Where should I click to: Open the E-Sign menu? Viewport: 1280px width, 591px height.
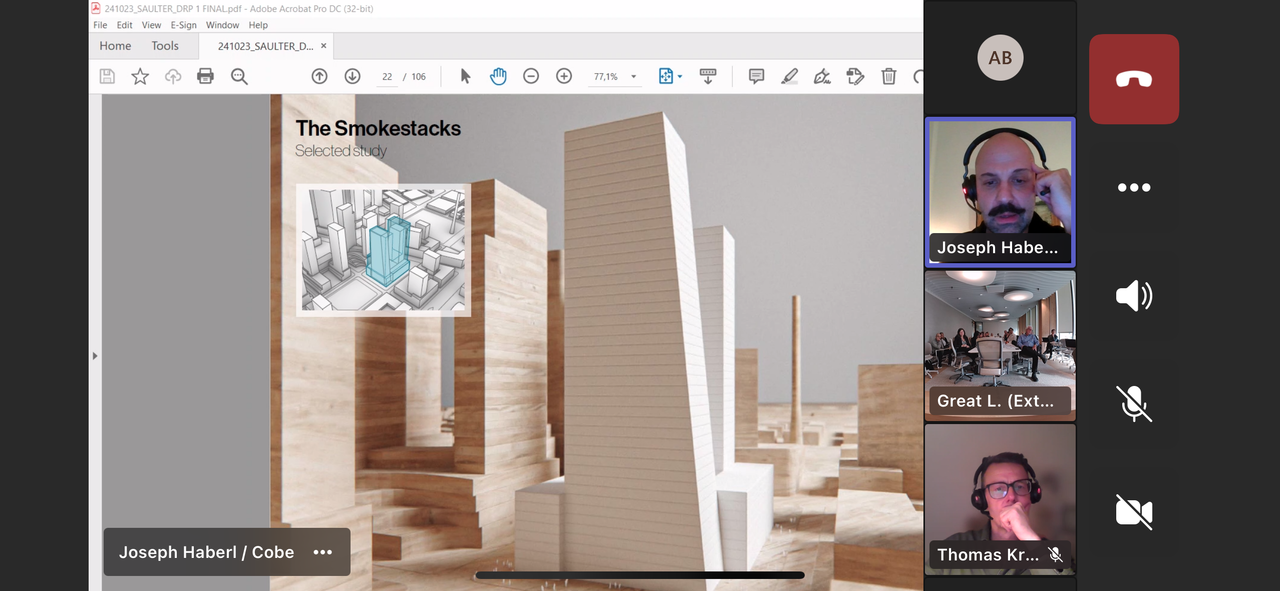click(184, 25)
